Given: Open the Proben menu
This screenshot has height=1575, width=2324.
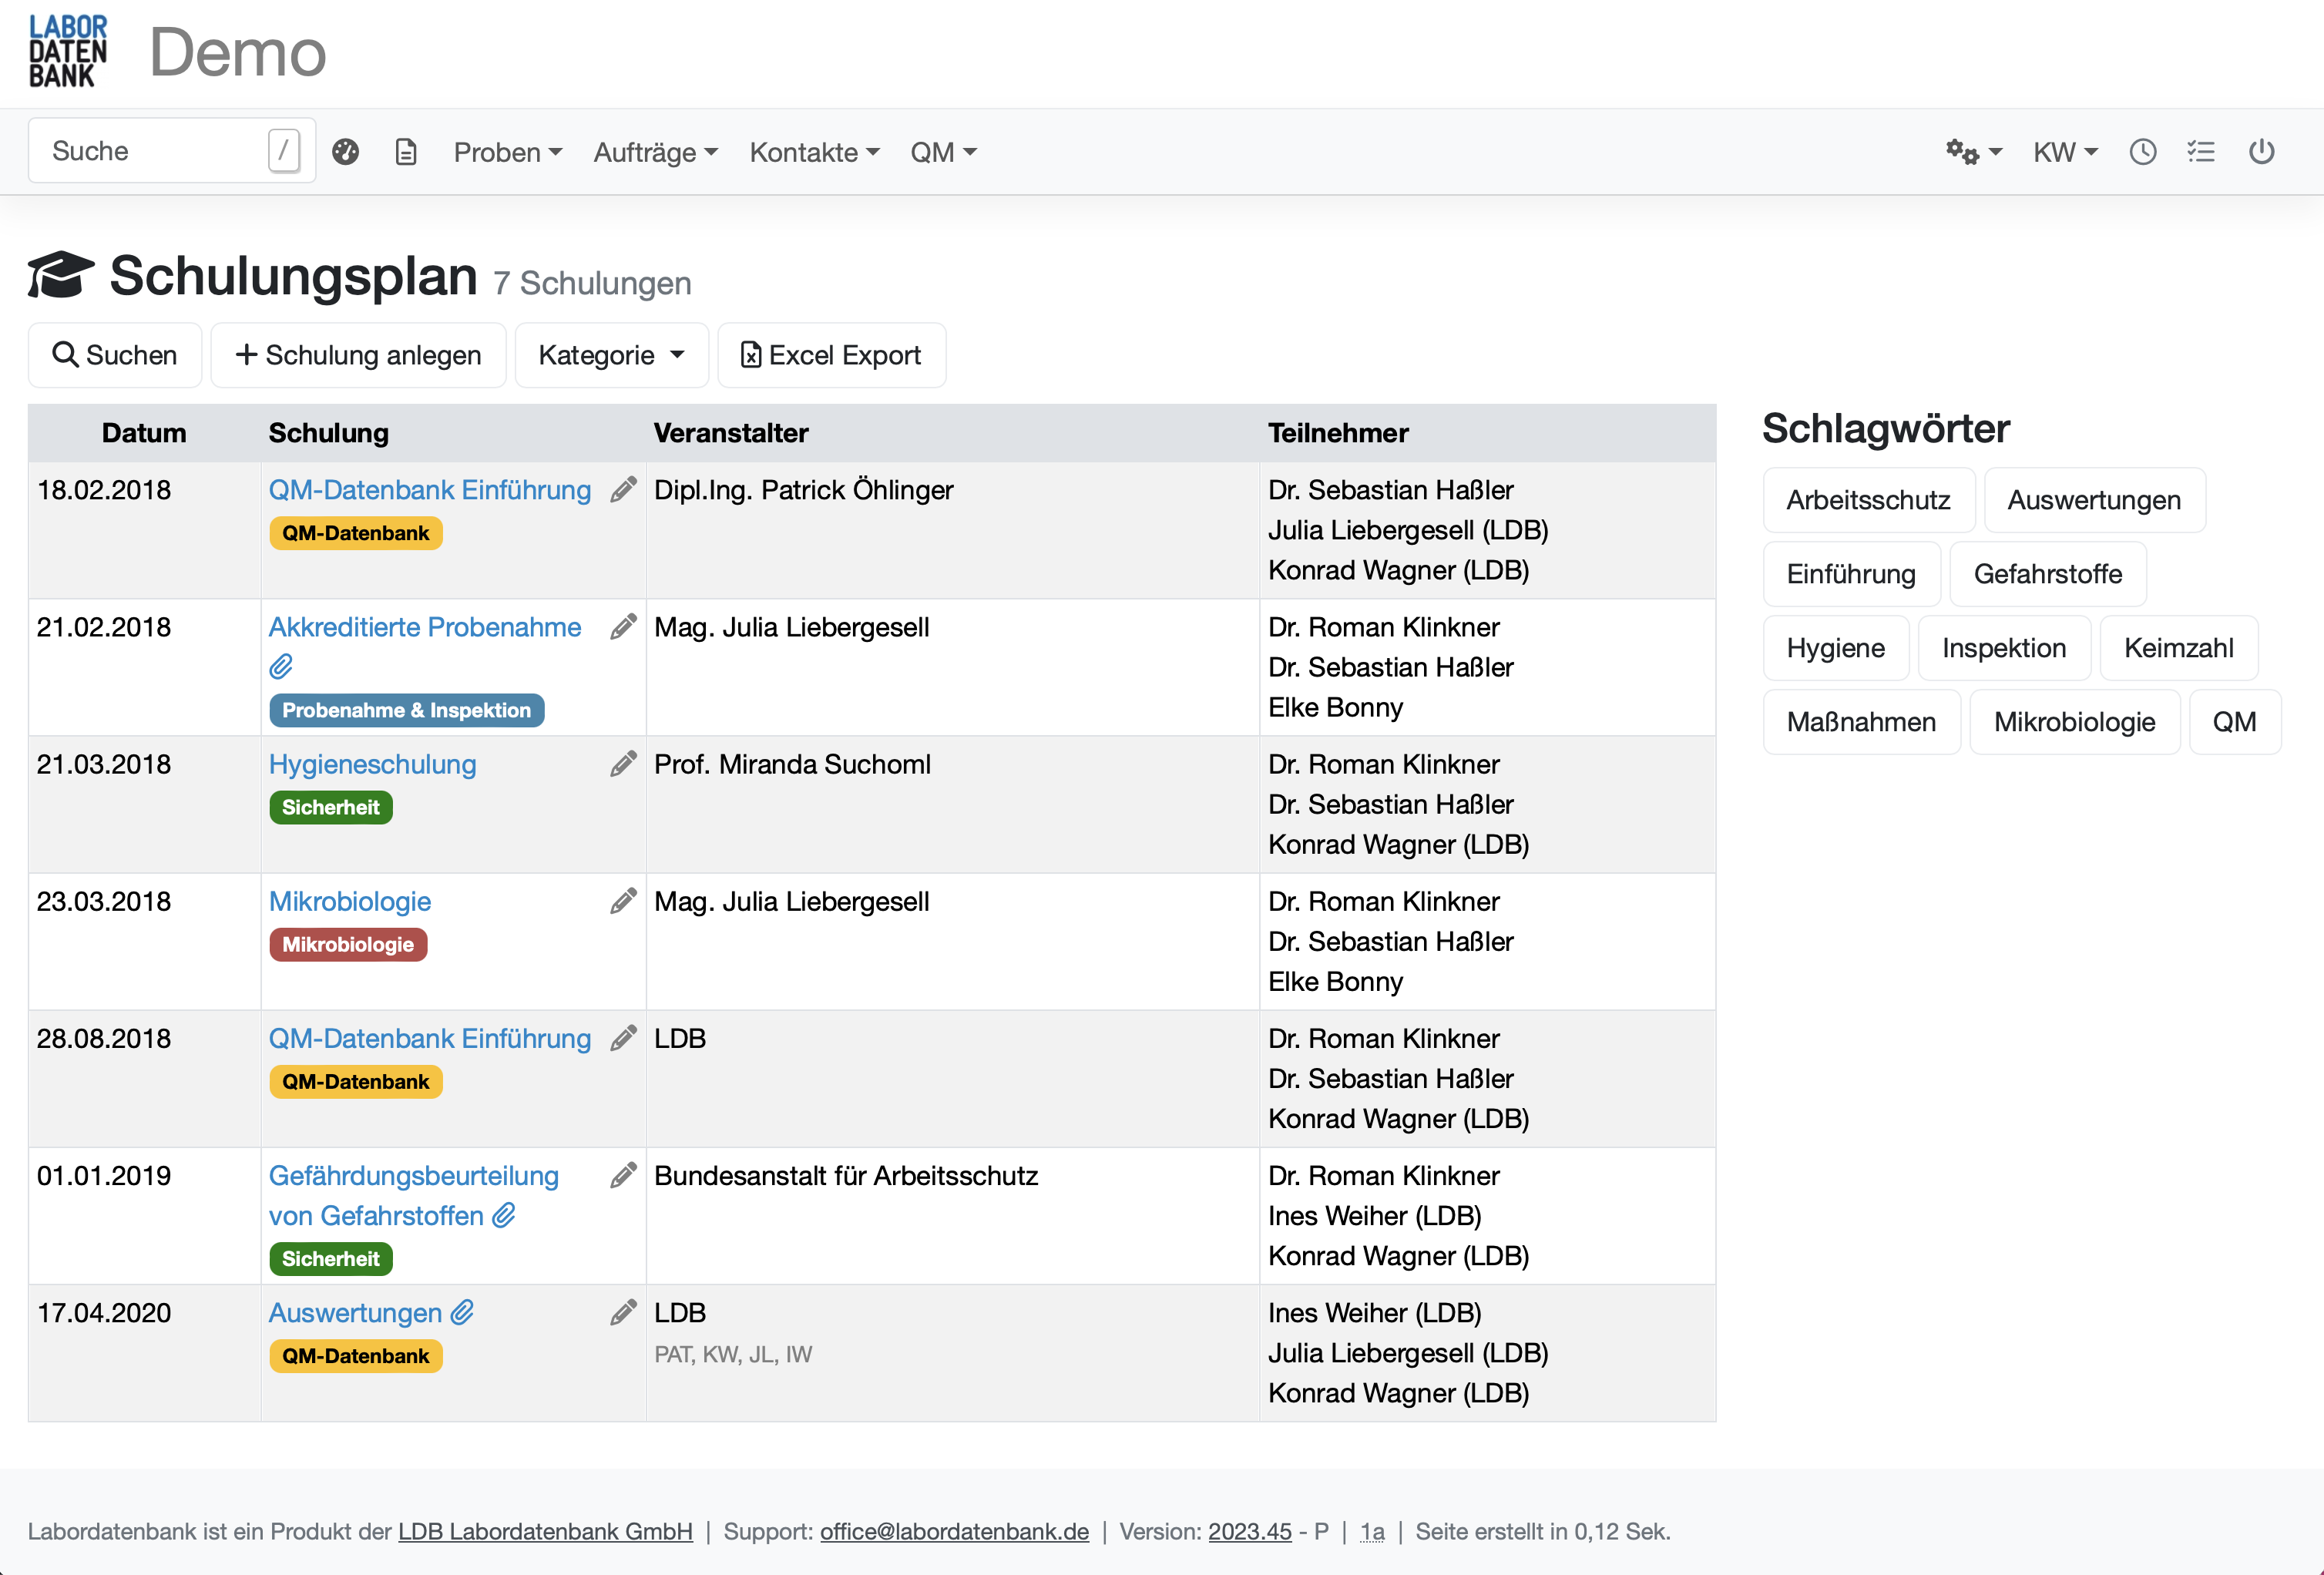Looking at the screenshot, I should [x=507, y=152].
